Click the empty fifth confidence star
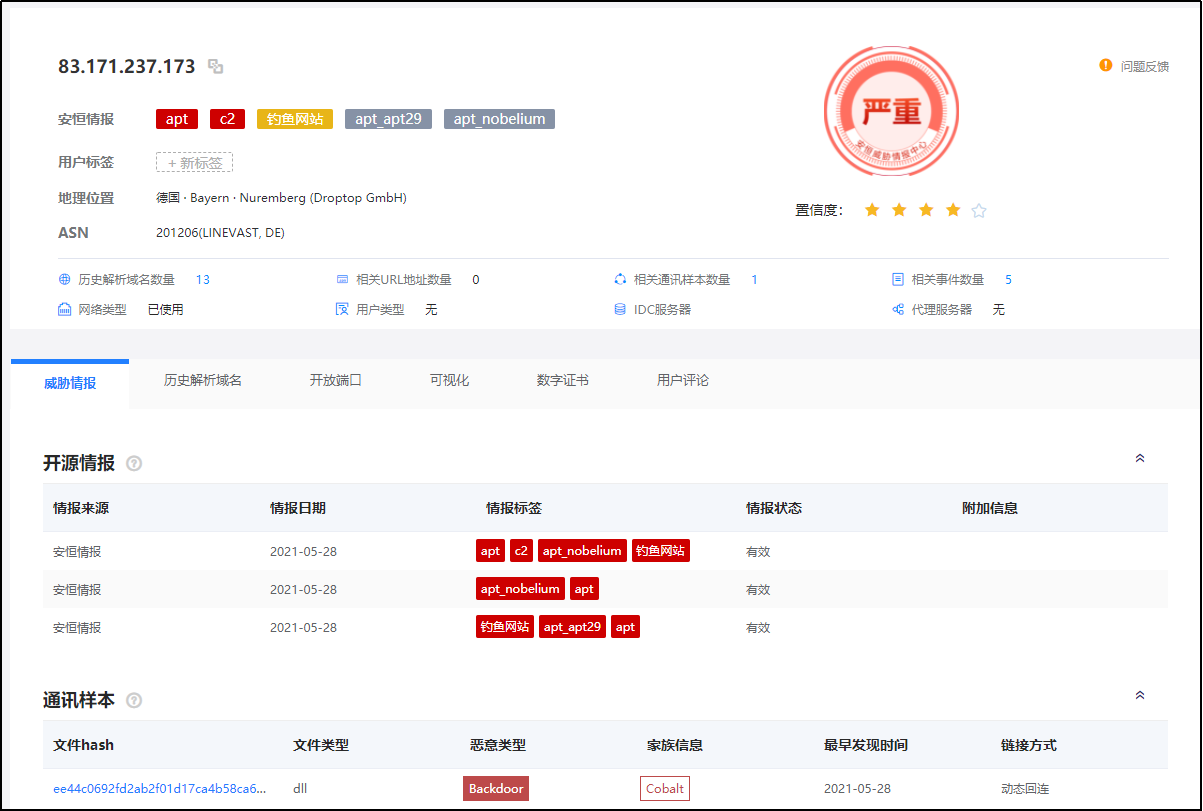The height and width of the screenshot is (811, 1203). click(x=979, y=210)
